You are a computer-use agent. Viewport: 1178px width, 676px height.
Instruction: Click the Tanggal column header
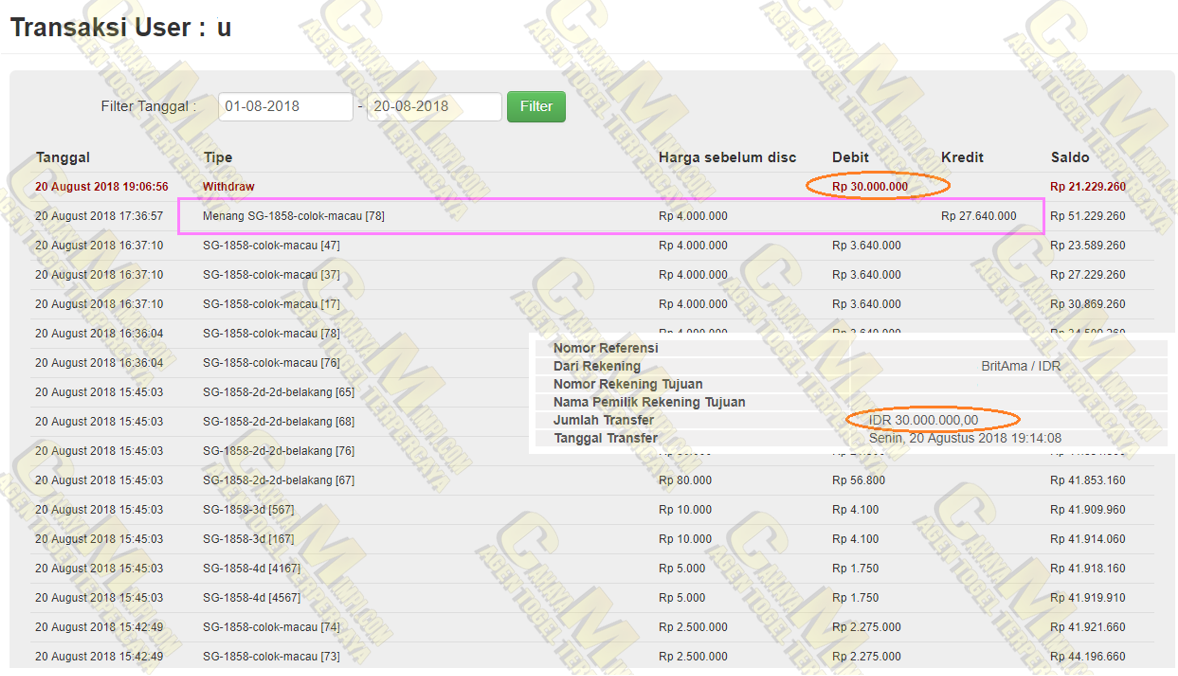point(63,157)
